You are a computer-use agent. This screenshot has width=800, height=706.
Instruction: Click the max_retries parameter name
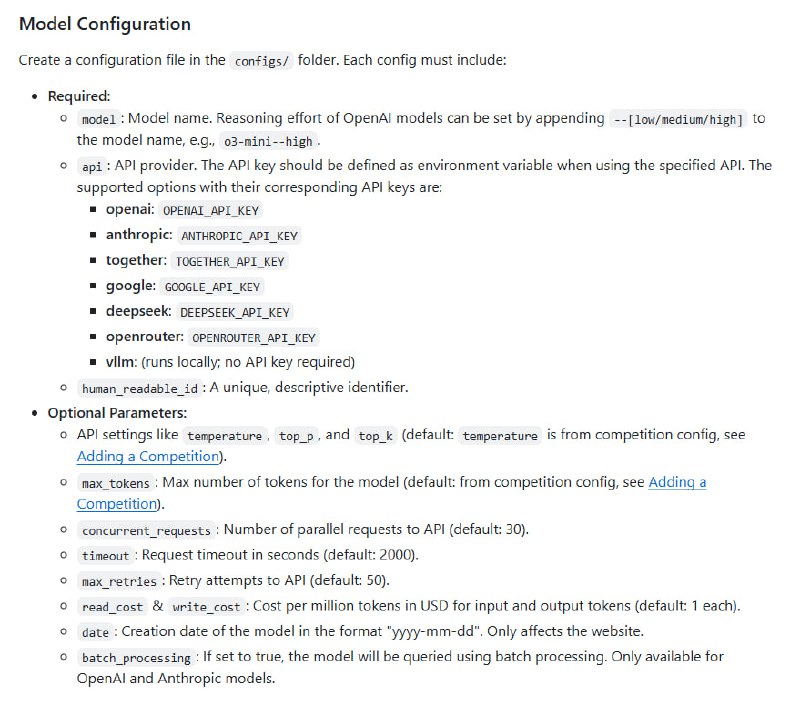121,582
